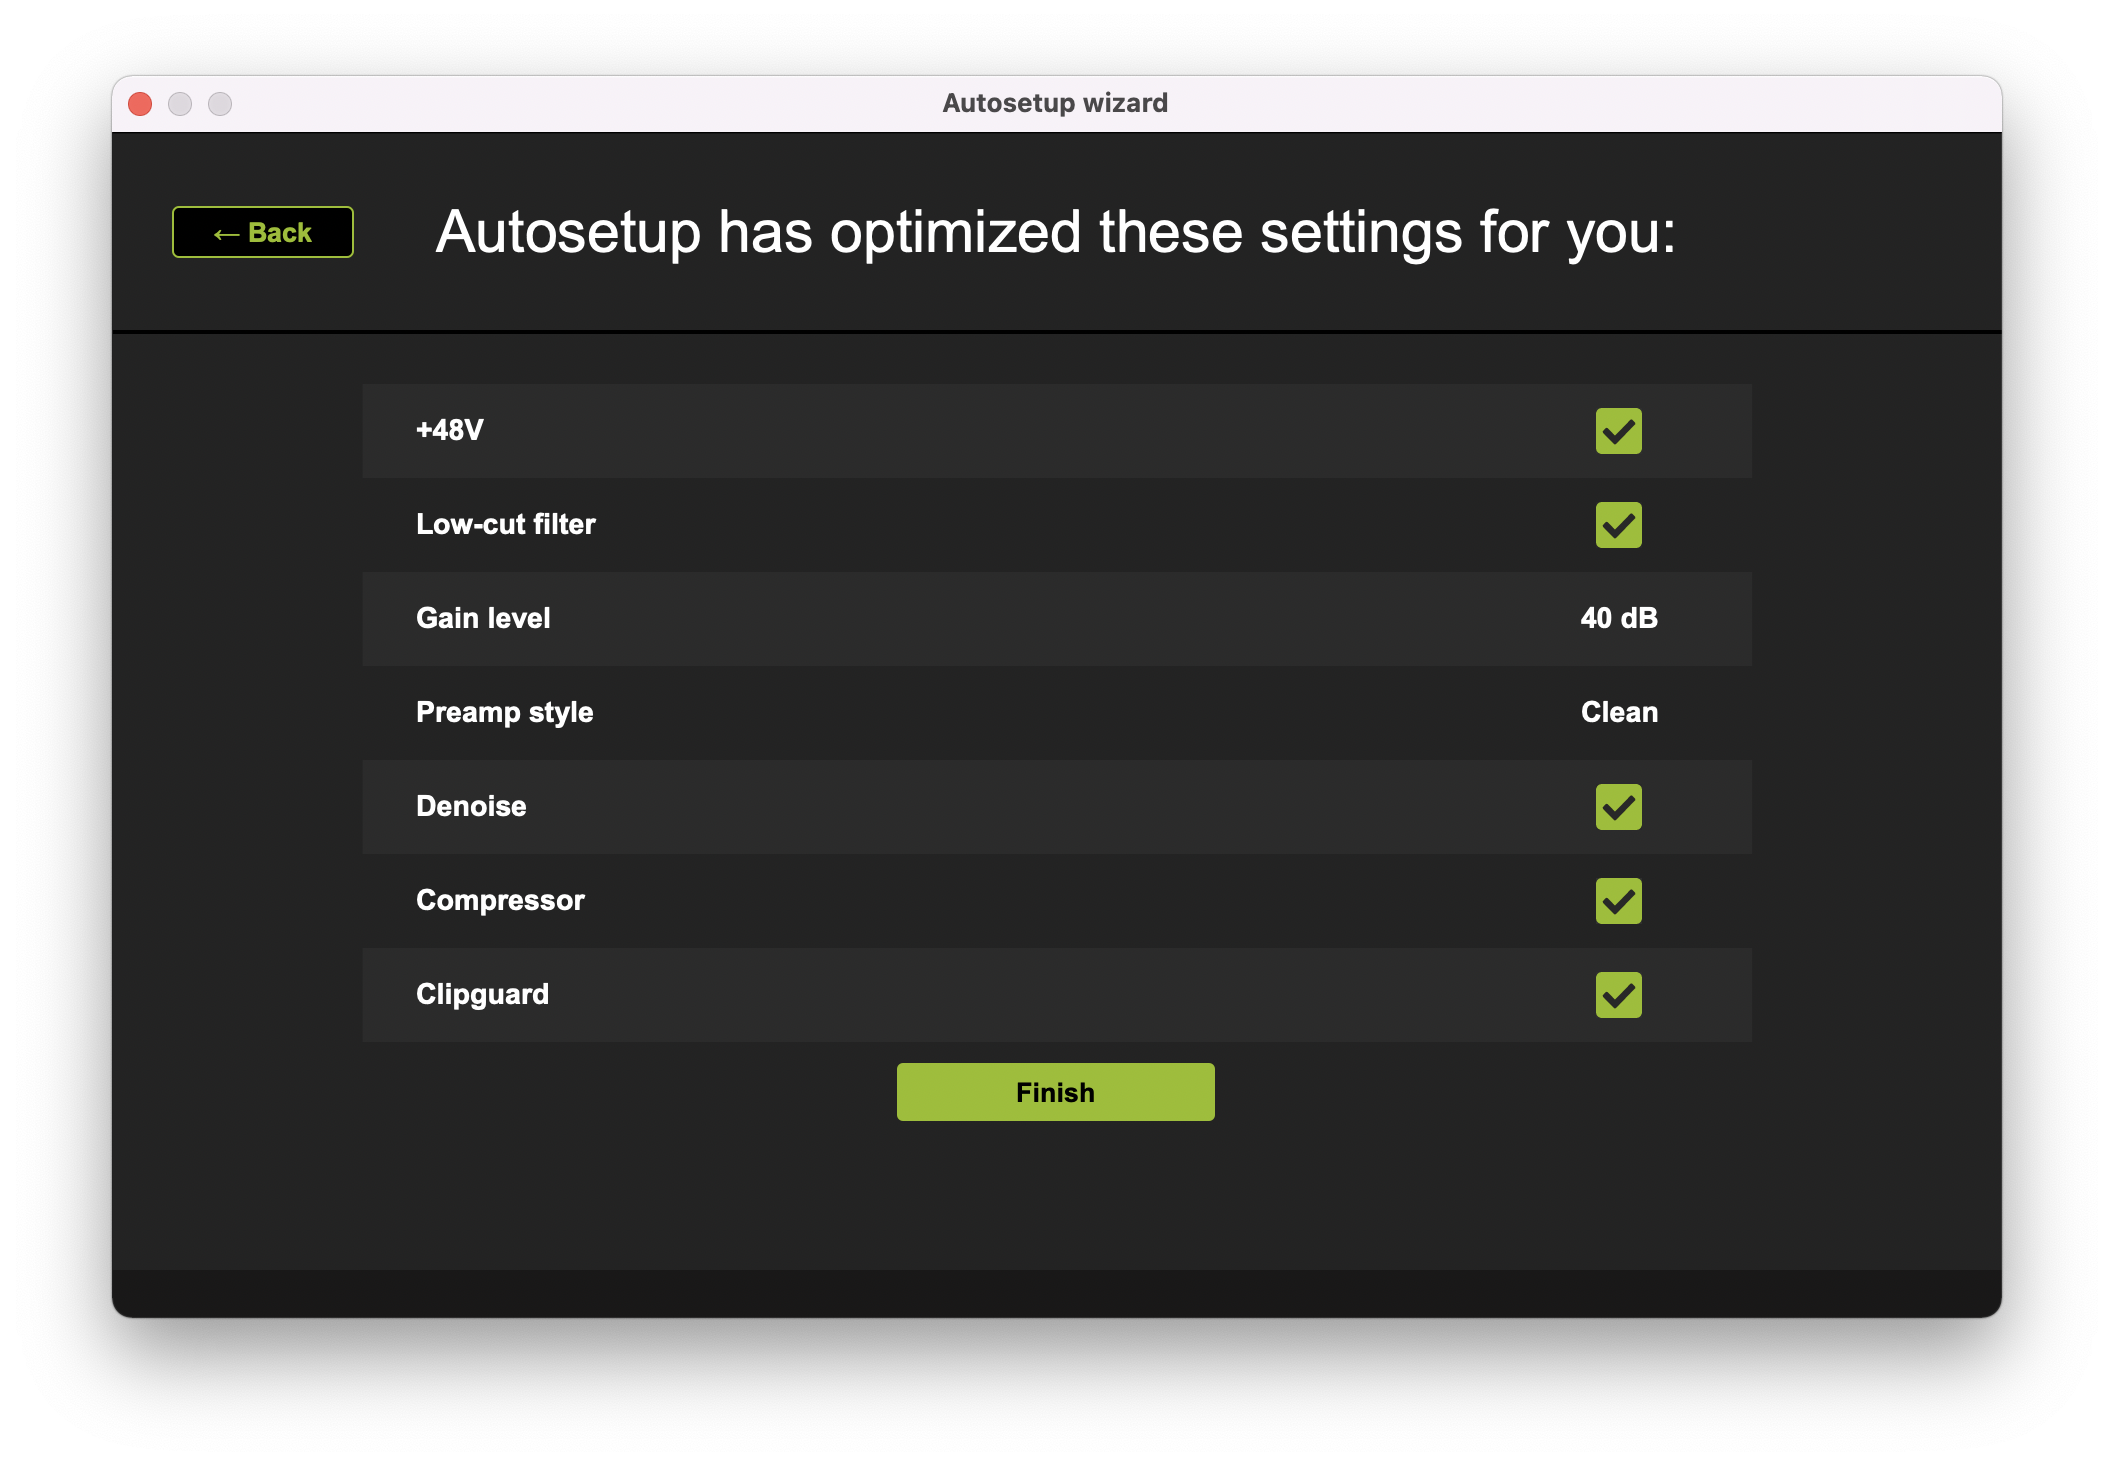The image size is (2114, 1466).
Task: Uncheck the +48V phantom power checkbox
Action: pyautogui.click(x=1618, y=431)
